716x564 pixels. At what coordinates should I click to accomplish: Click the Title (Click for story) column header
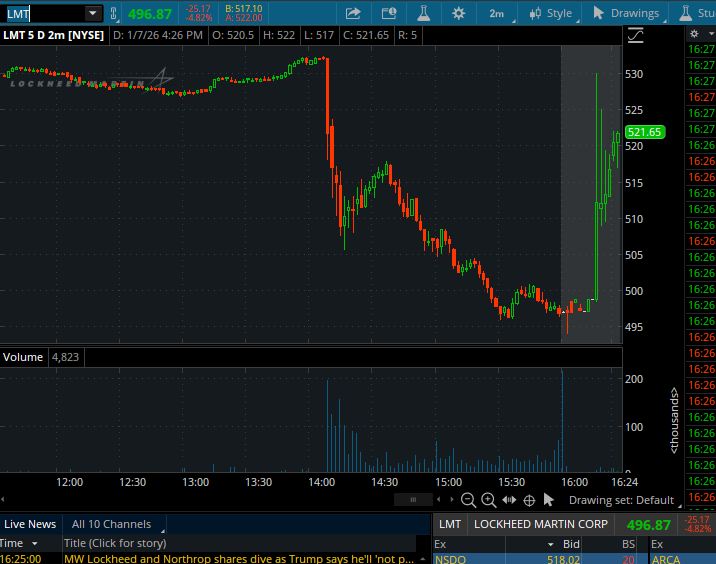pos(115,543)
